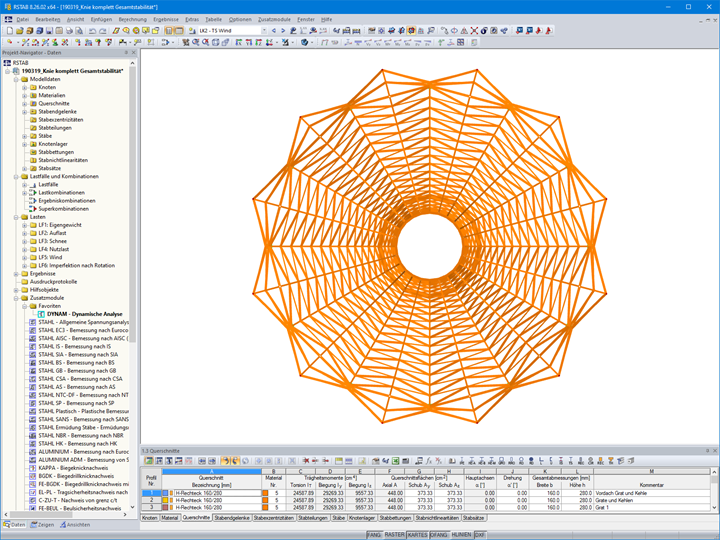Viewport: 720px width, 540px height.
Task: Toggle the DXF status bar button
Action: 479,535
